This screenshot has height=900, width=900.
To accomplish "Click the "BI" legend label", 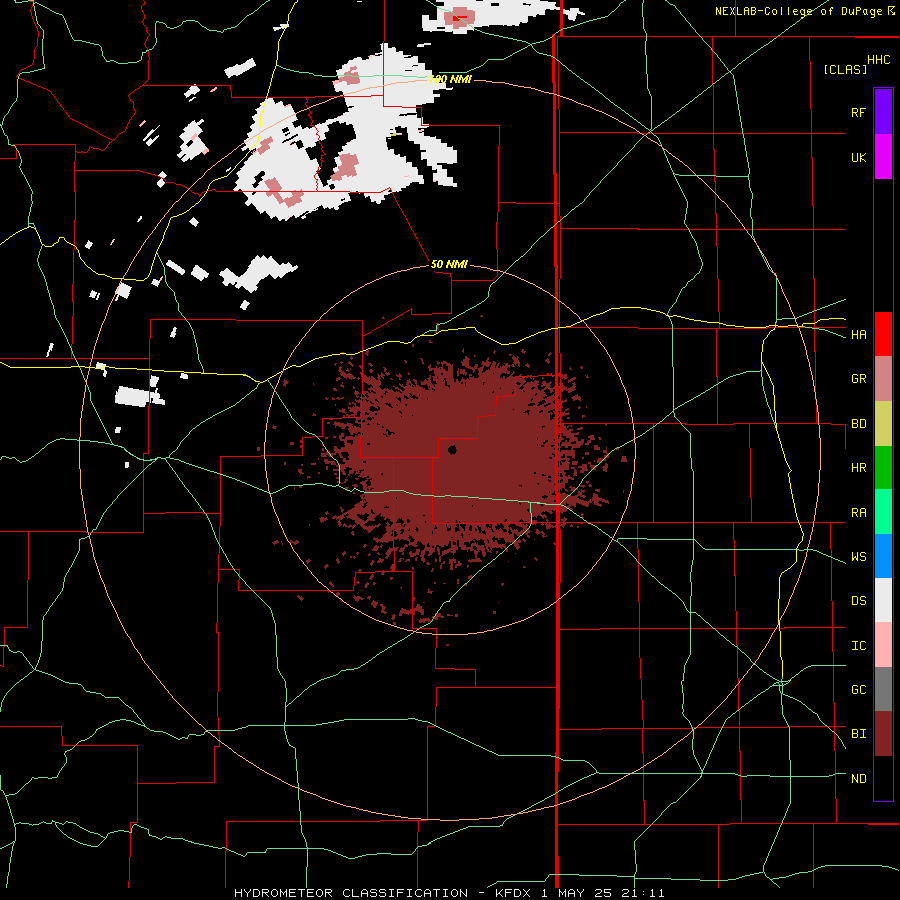I will 858,734.
